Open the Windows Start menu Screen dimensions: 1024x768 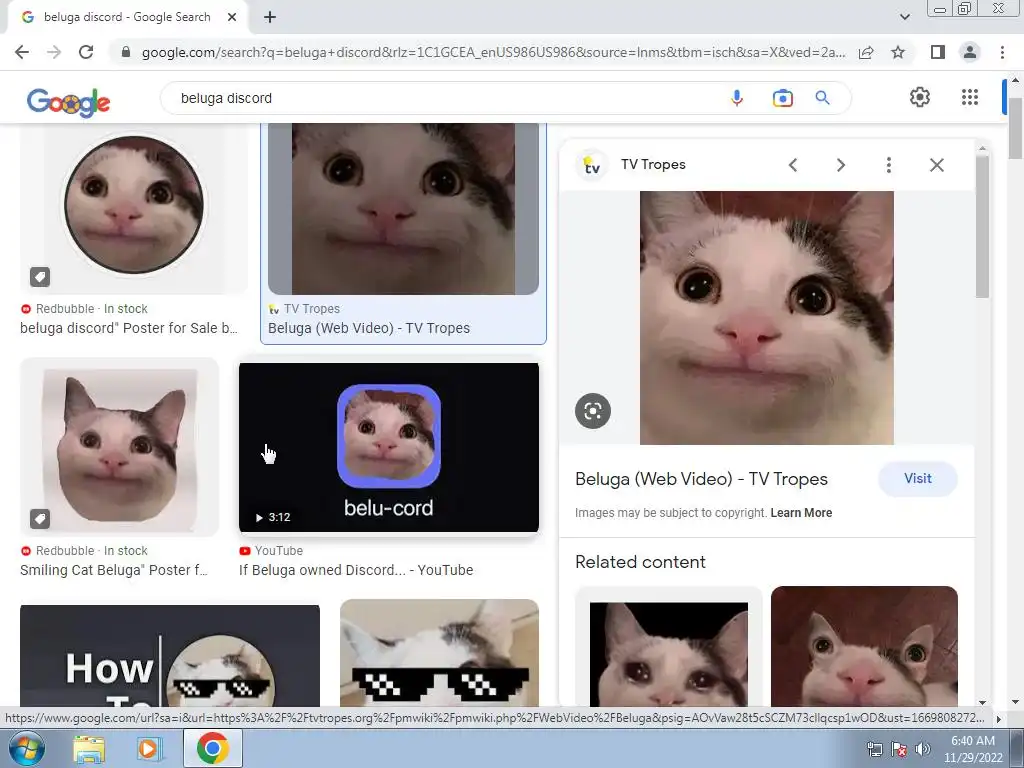[27, 748]
